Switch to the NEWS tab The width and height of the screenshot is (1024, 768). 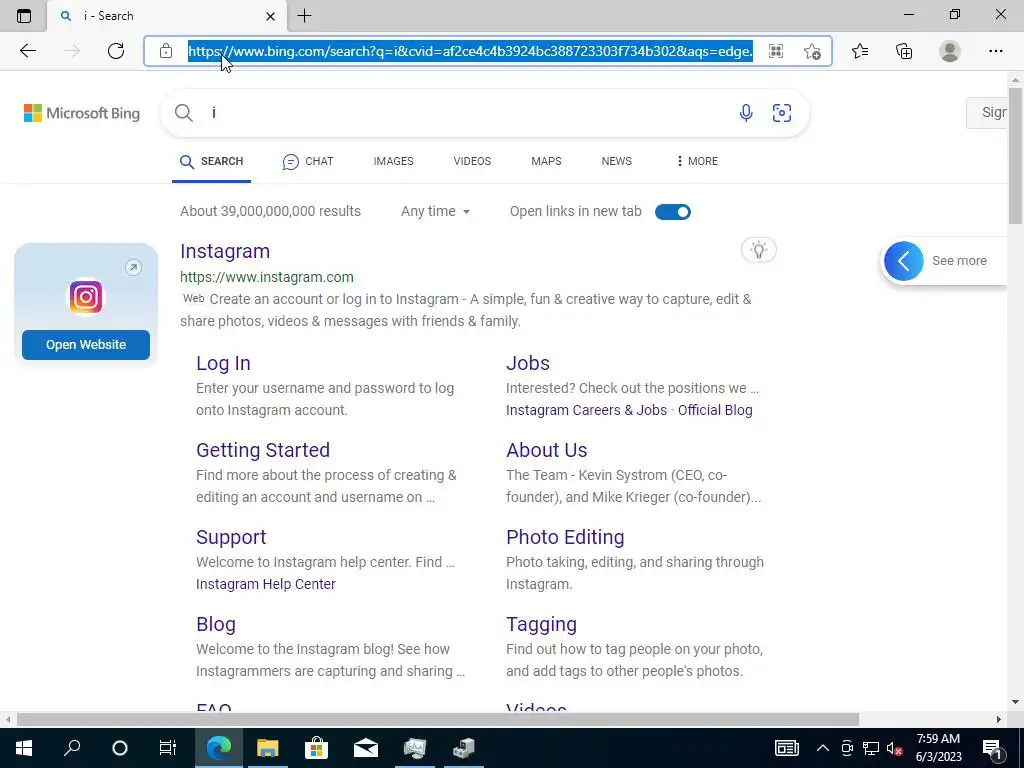(616, 161)
